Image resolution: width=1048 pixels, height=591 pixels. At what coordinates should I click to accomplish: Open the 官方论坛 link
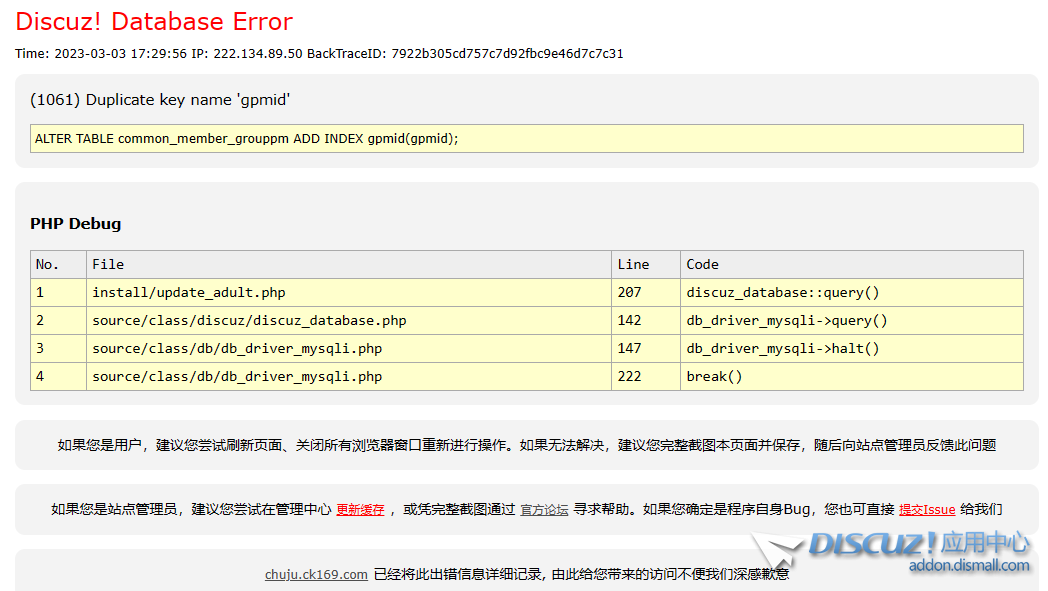[544, 510]
